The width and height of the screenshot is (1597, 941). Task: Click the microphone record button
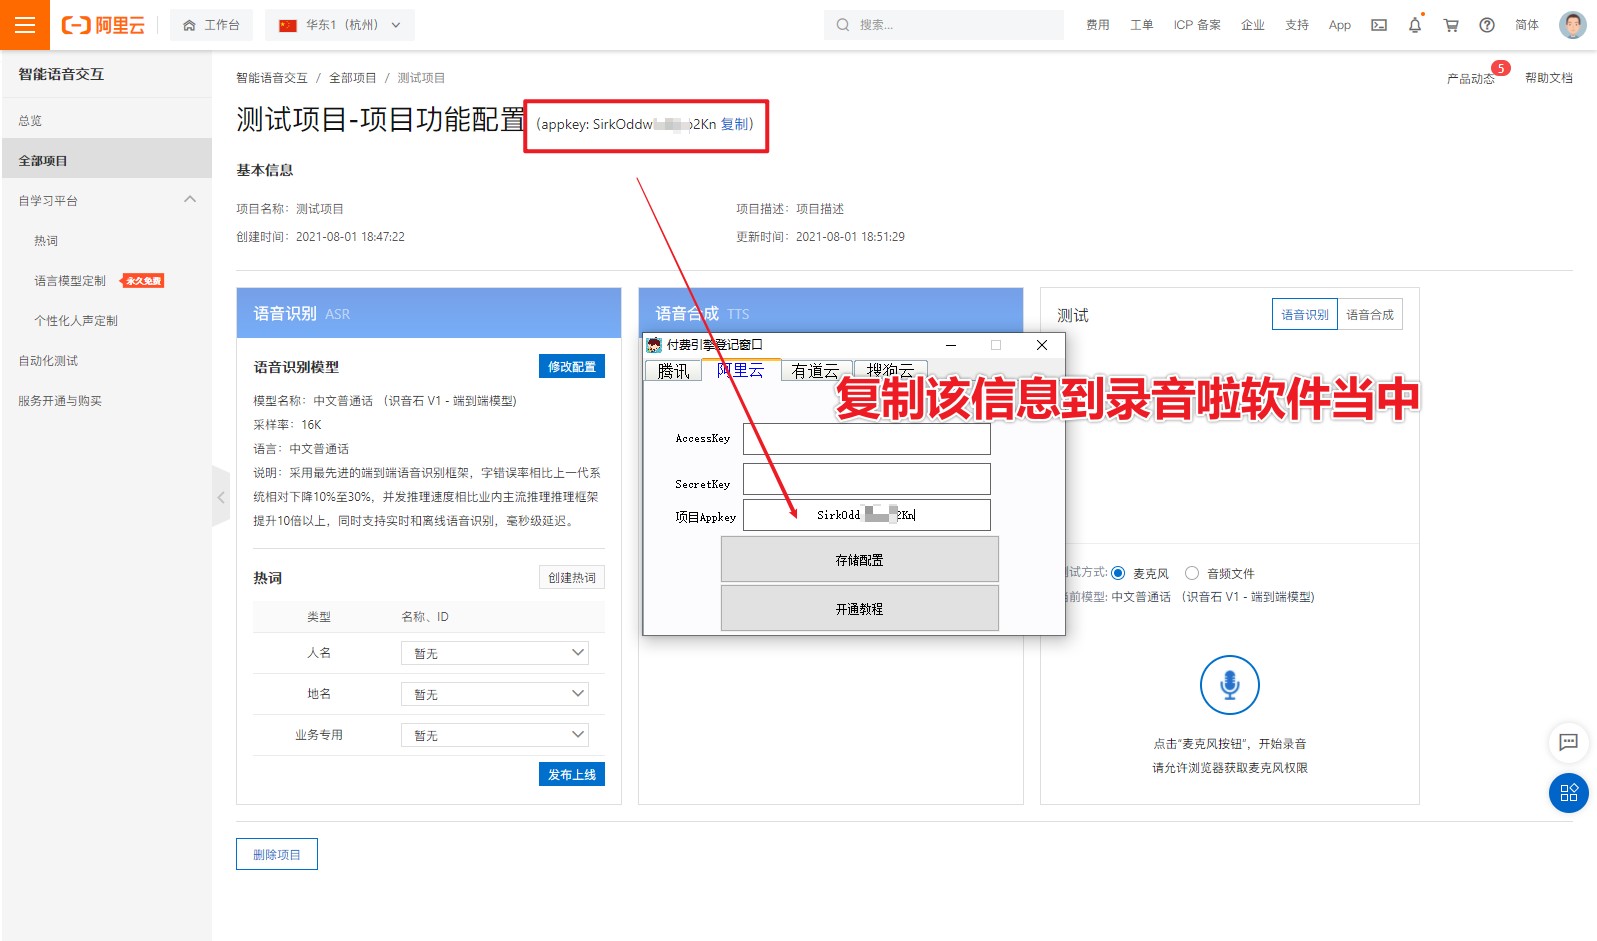click(1230, 685)
